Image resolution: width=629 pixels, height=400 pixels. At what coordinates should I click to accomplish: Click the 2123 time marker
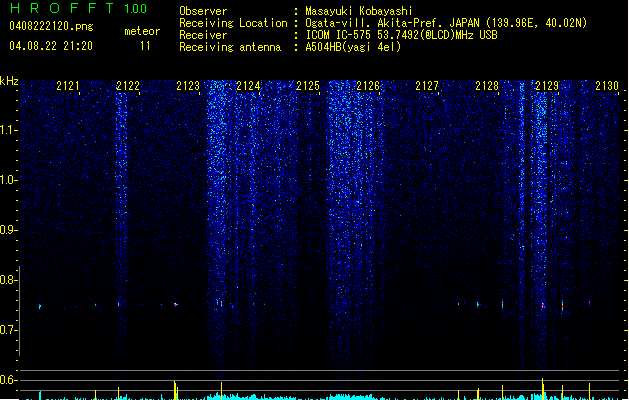click(x=188, y=86)
